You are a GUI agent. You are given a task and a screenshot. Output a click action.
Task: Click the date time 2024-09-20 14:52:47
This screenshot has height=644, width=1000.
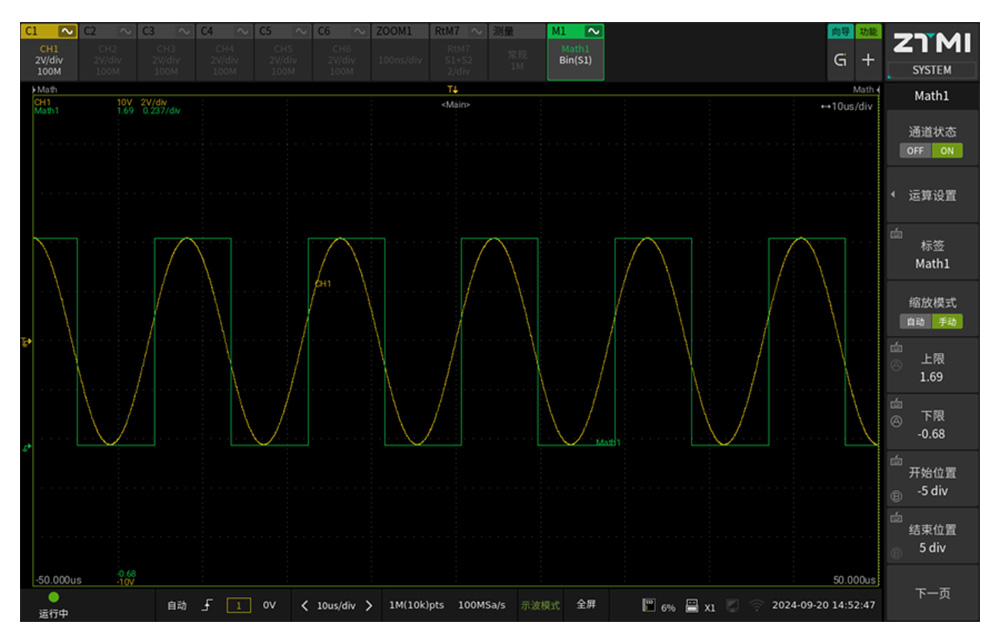[823, 604]
